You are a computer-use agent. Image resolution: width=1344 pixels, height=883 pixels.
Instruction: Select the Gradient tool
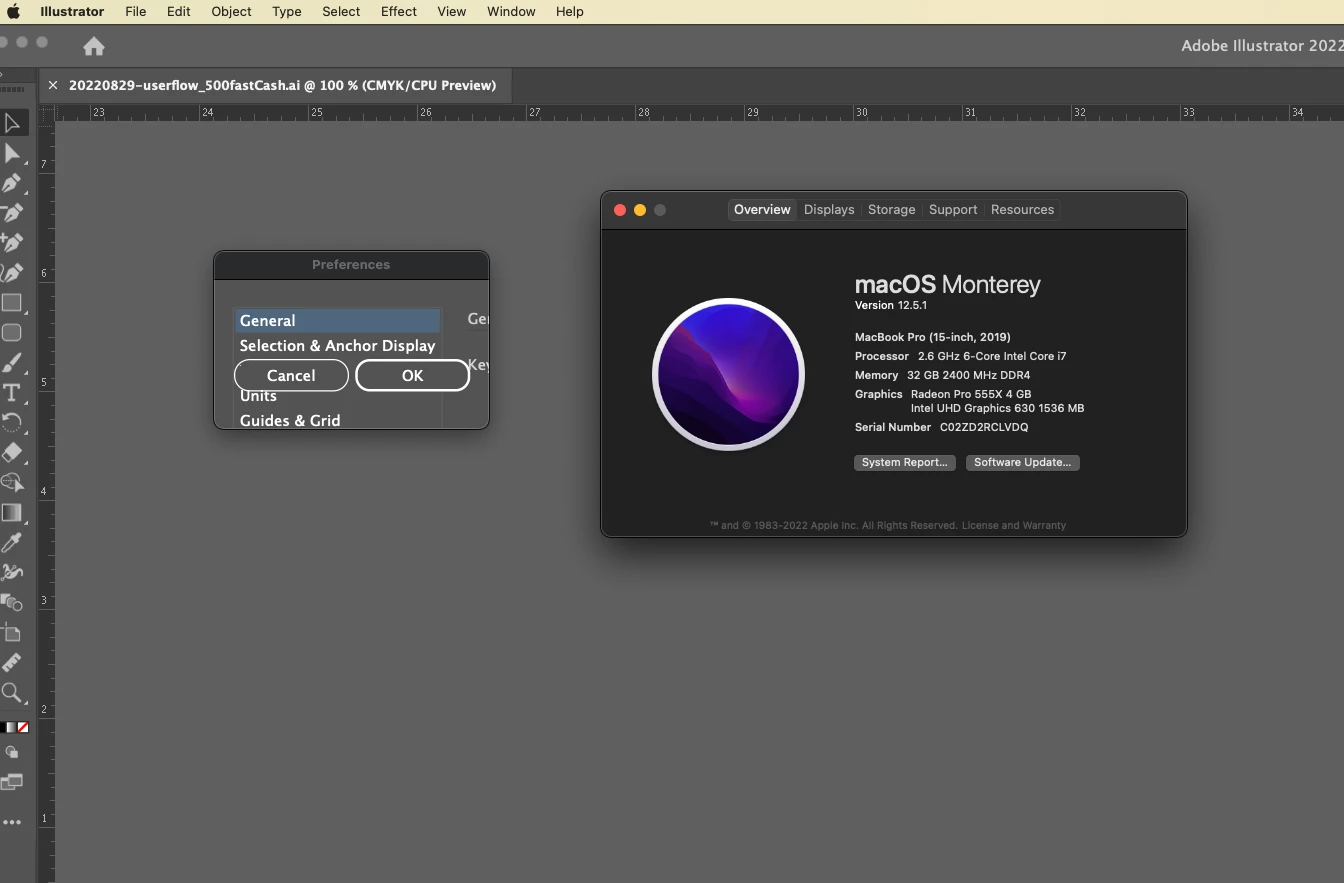[12, 512]
